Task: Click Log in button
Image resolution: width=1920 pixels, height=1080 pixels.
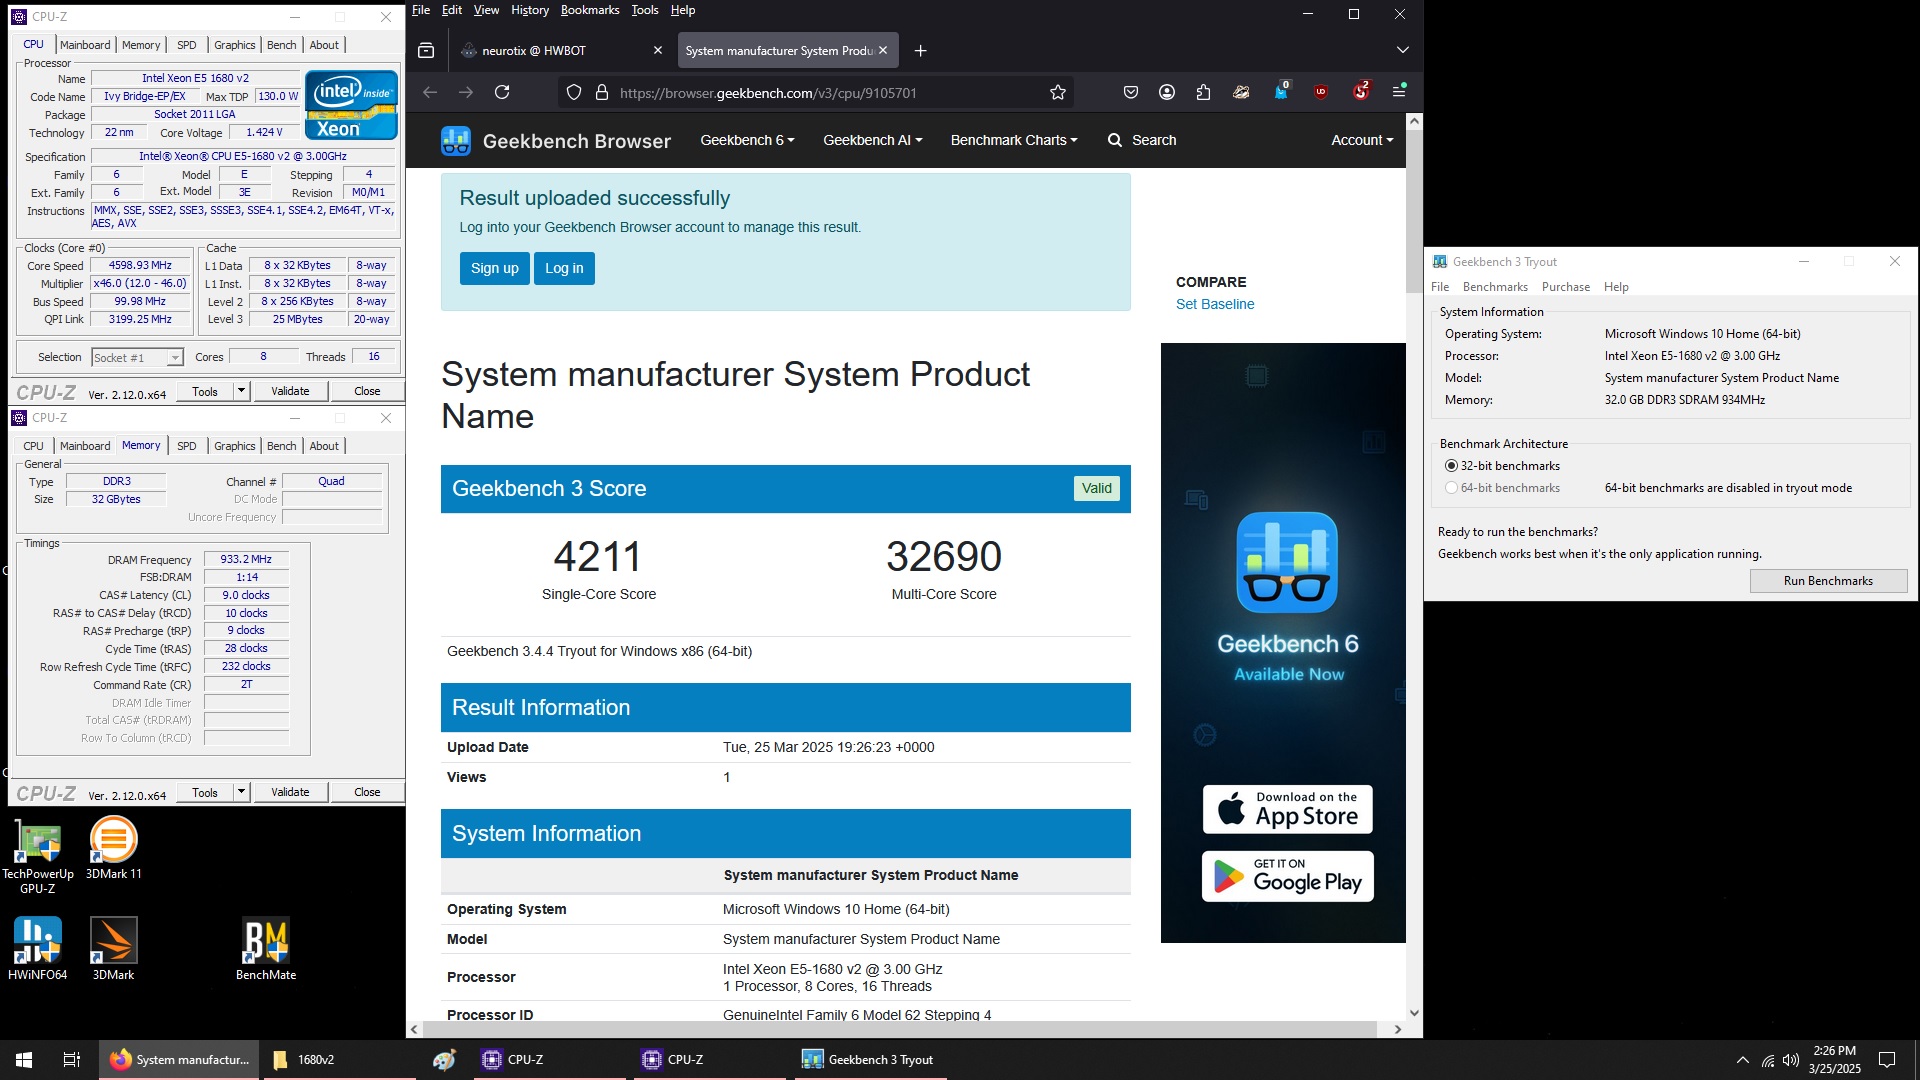Action: tap(564, 268)
